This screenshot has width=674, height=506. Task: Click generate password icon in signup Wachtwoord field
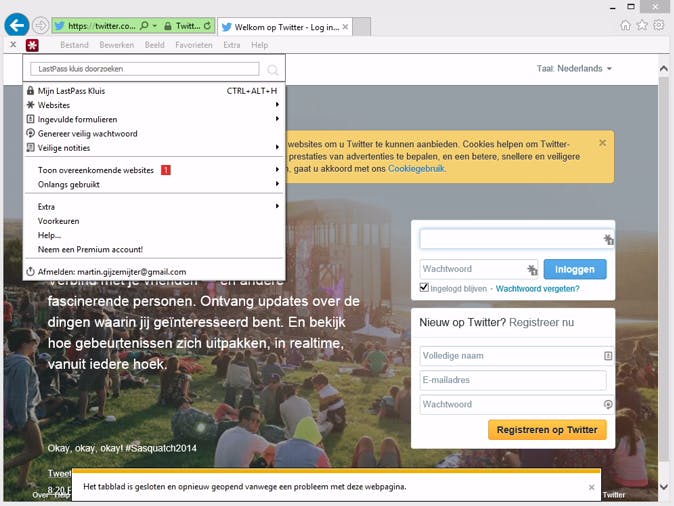[x=608, y=404]
